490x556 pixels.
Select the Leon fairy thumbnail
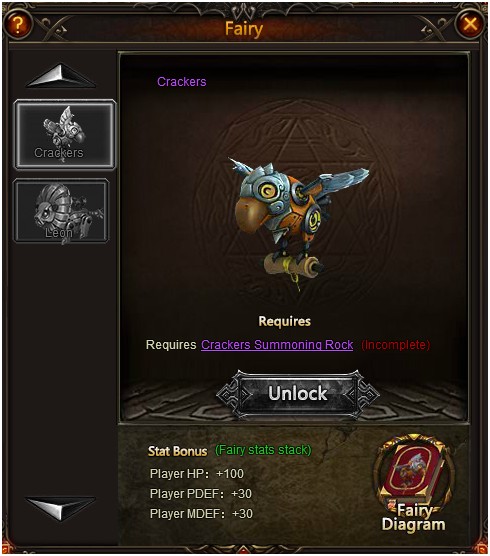click(x=61, y=211)
